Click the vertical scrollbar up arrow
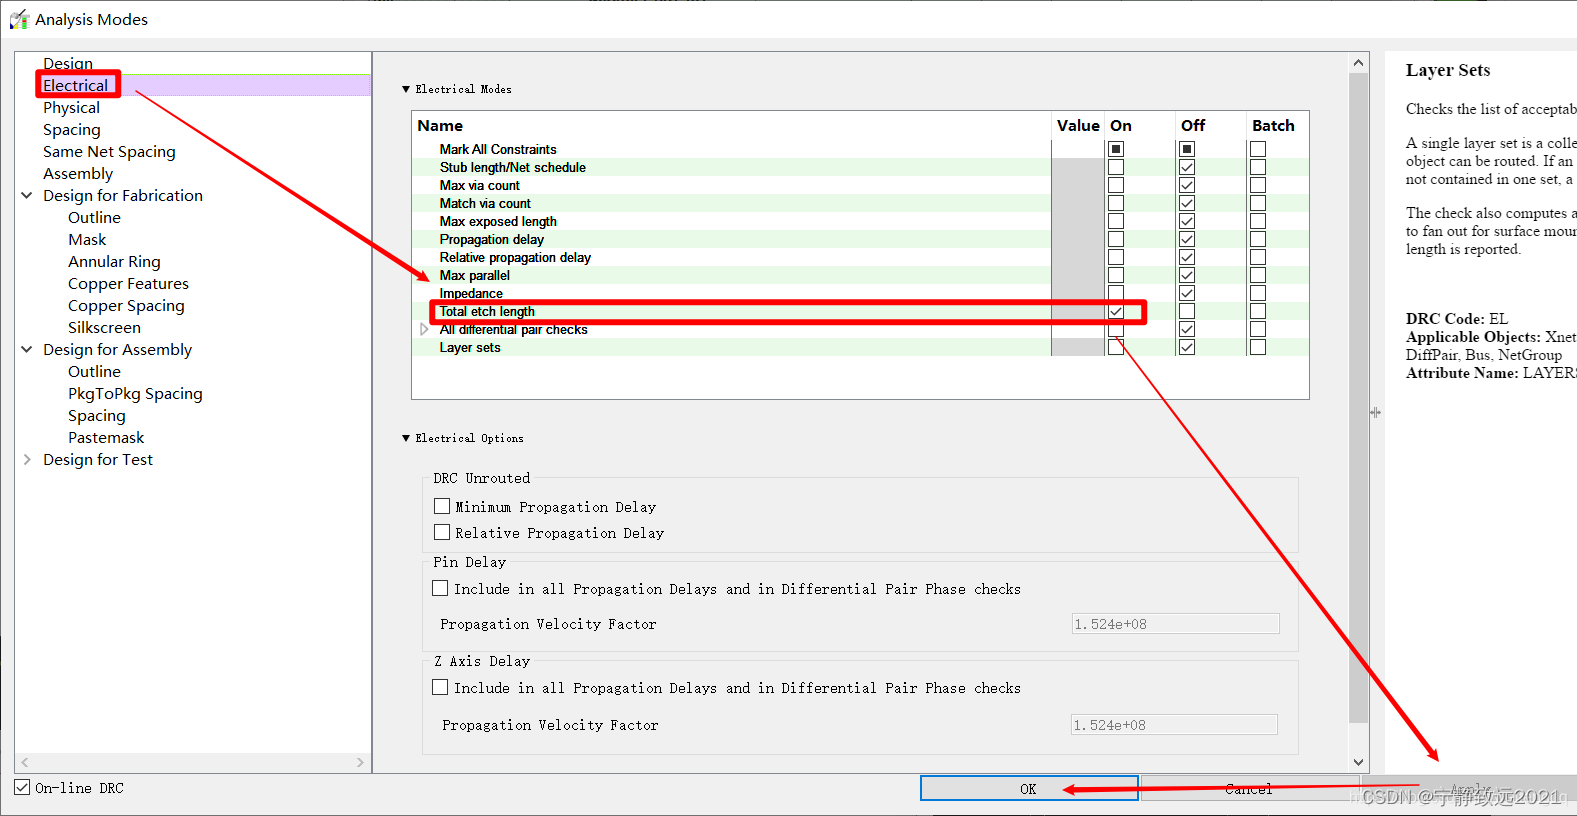The height and width of the screenshot is (816, 1577). [1358, 63]
